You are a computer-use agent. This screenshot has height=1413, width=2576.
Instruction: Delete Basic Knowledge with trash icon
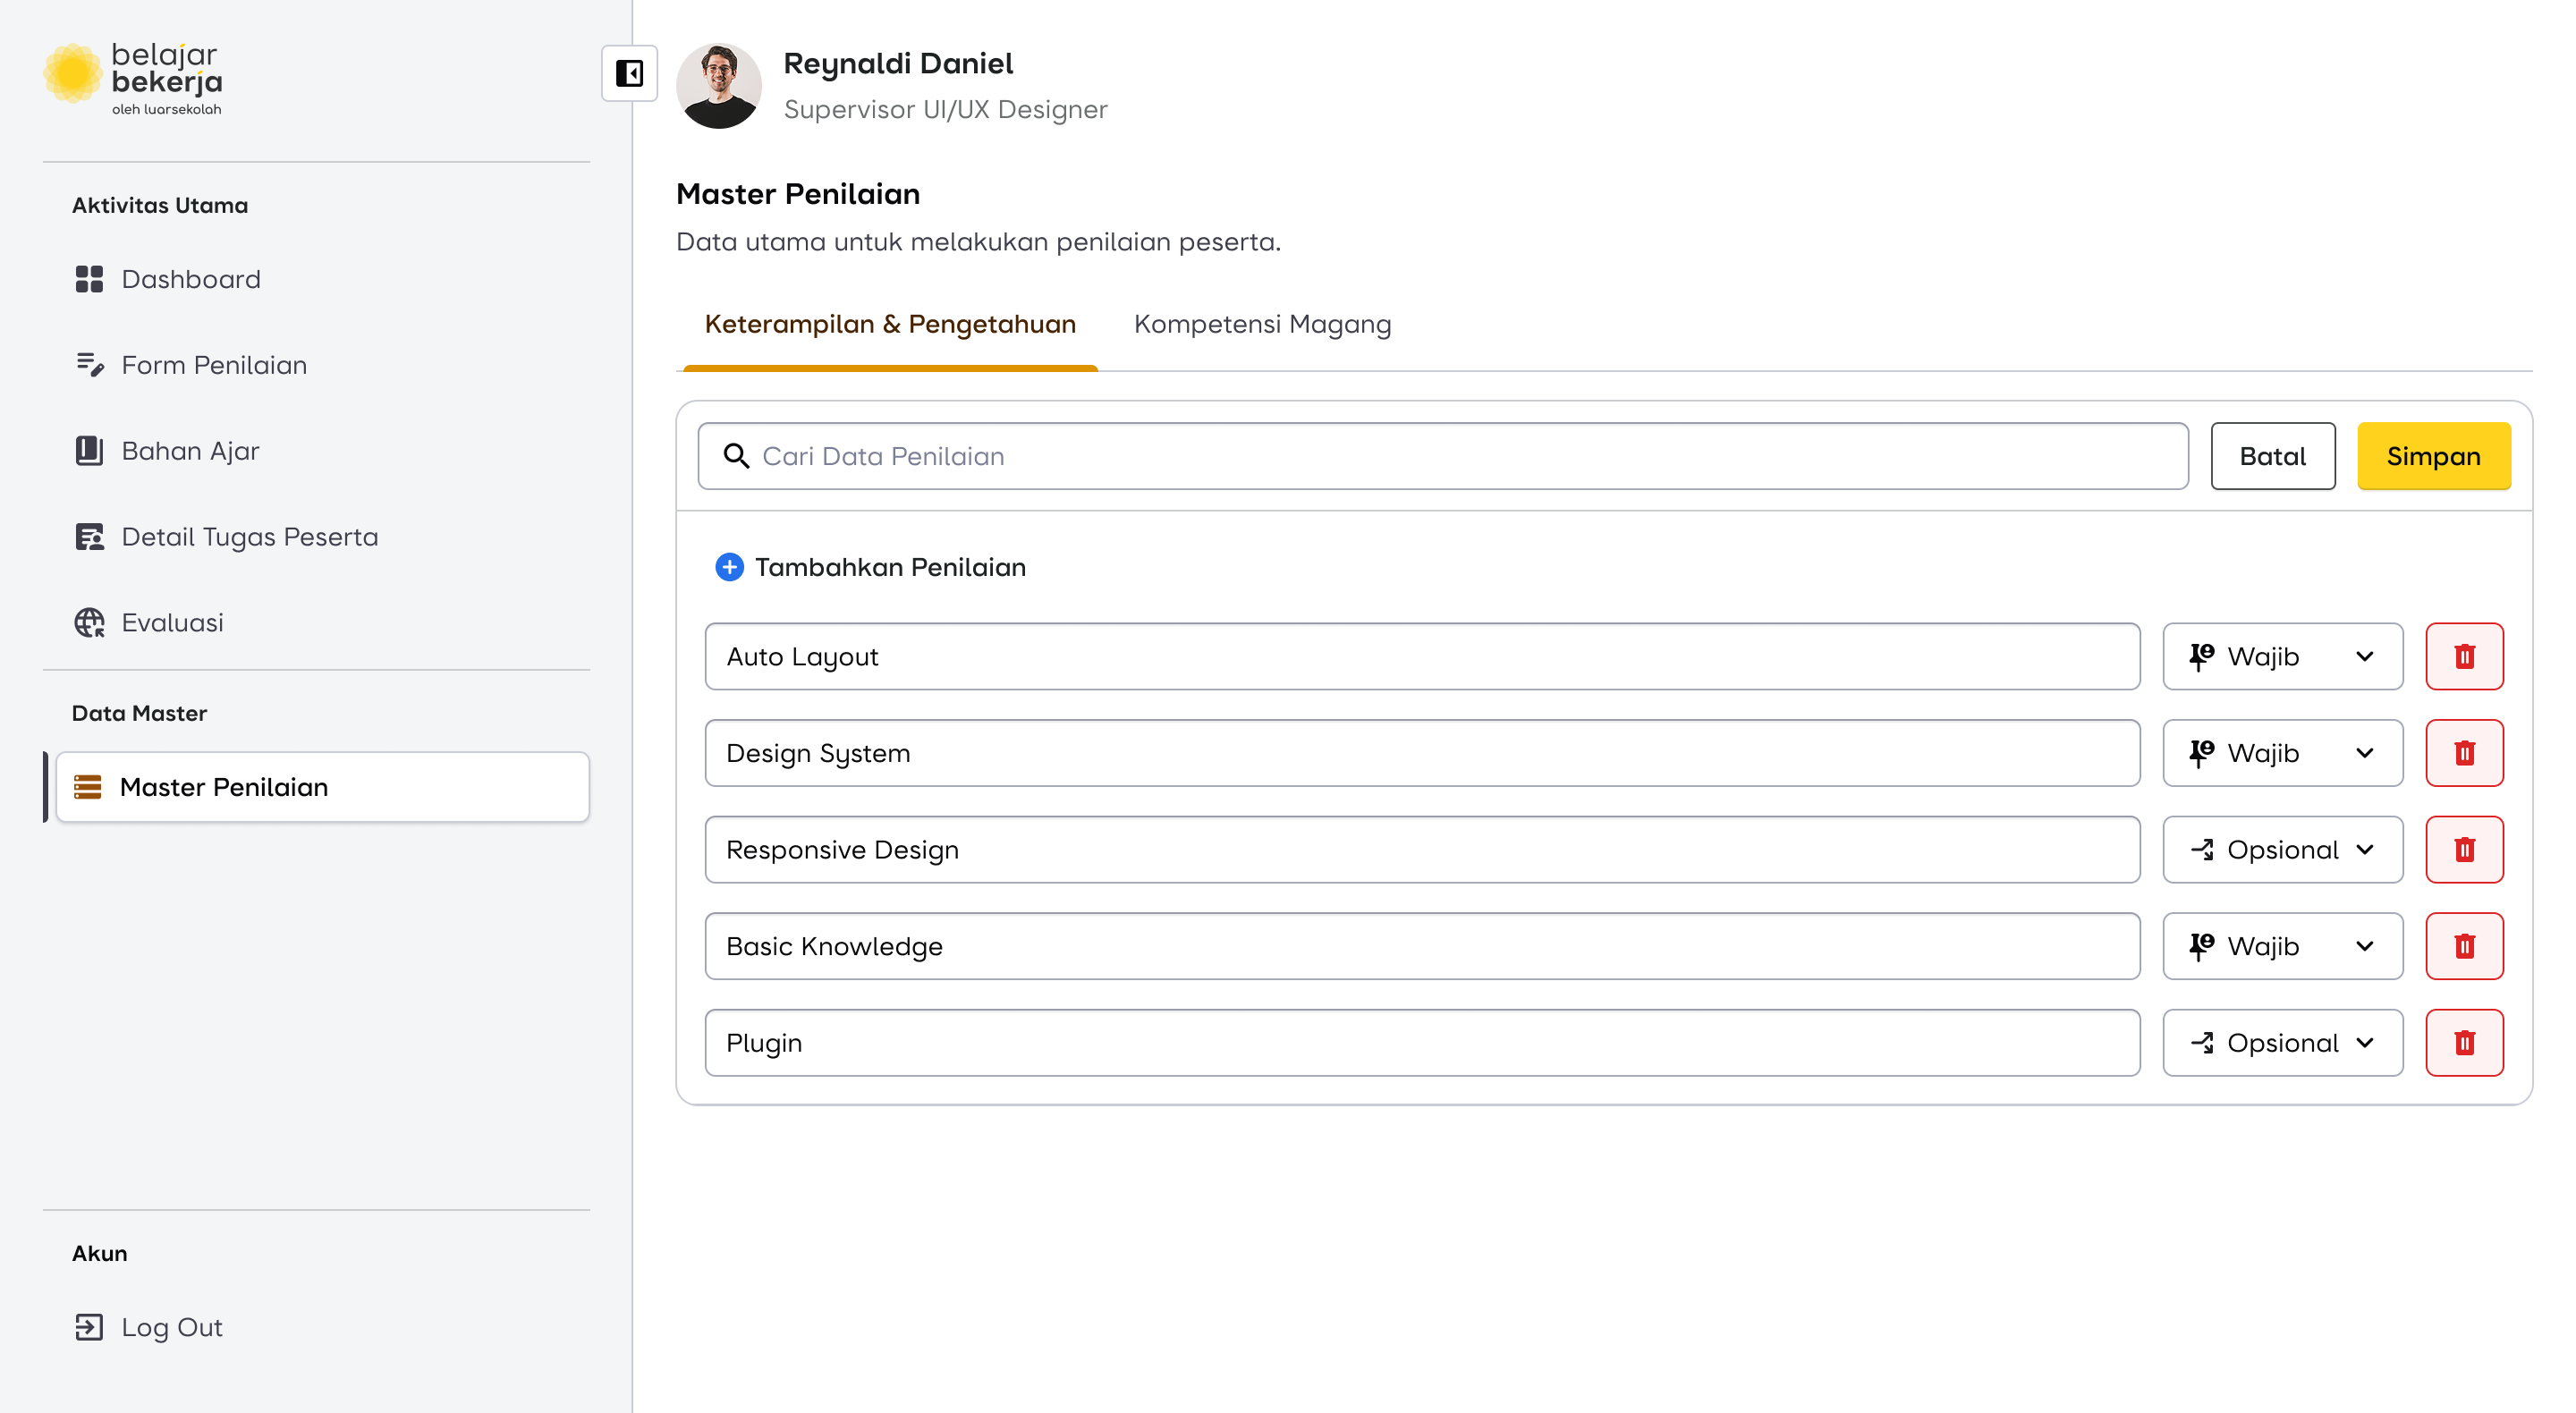[2463, 946]
